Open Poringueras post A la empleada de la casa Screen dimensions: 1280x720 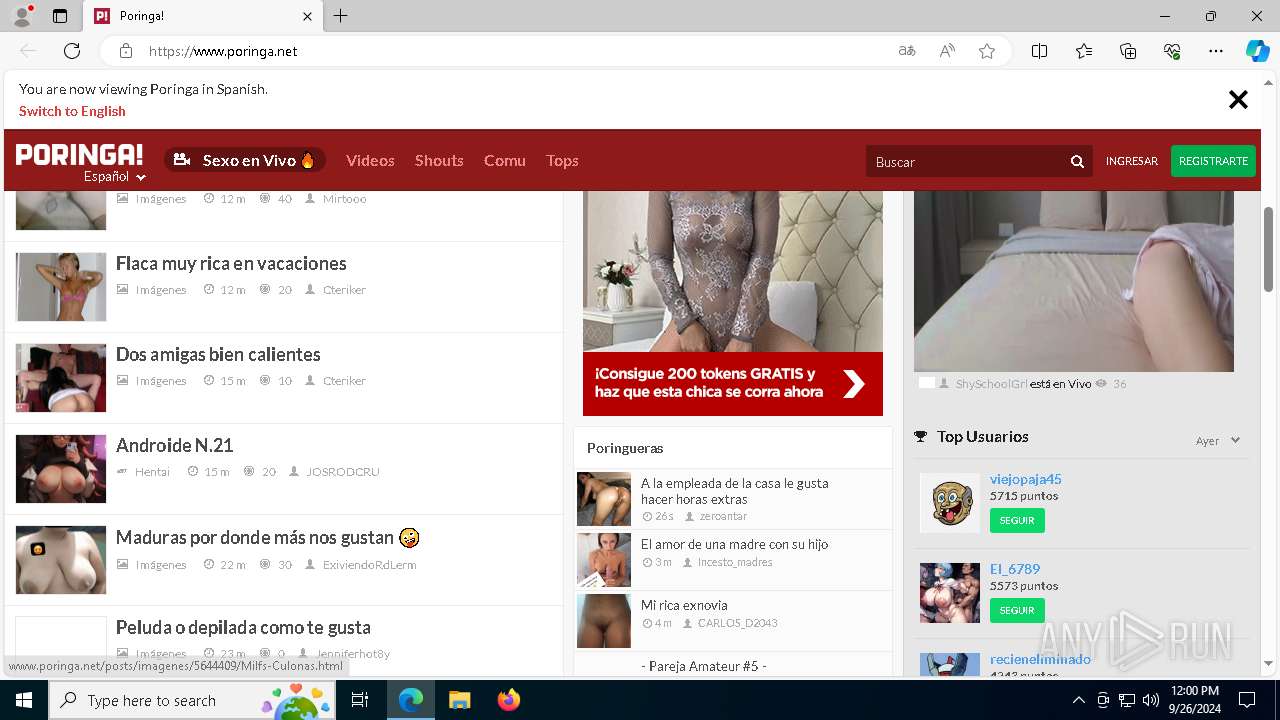coord(734,491)
